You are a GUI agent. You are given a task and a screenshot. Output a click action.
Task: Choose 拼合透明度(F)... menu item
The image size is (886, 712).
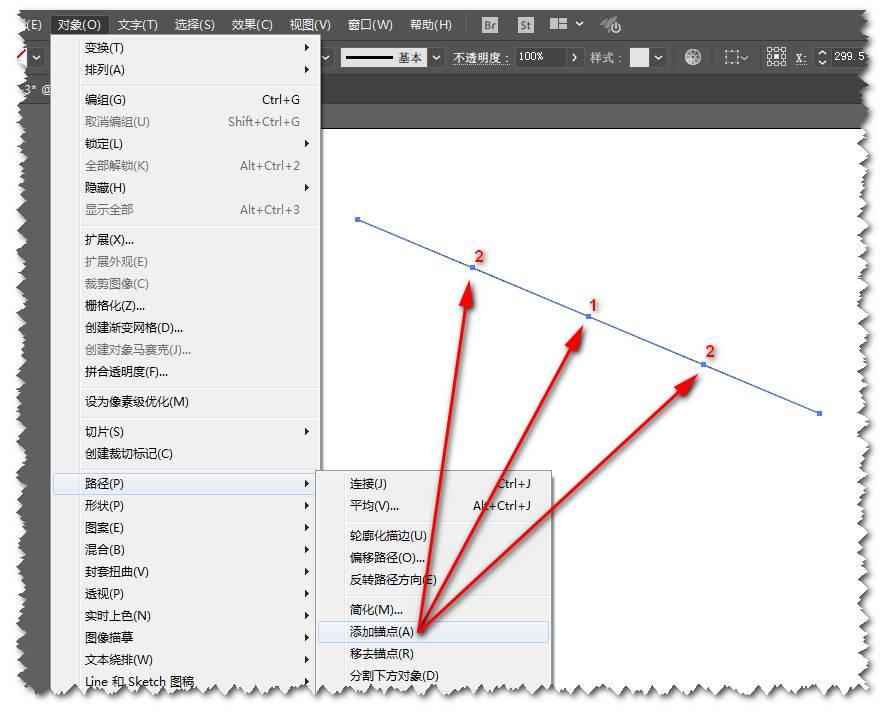pyautogui.click(x=186, y=372)
